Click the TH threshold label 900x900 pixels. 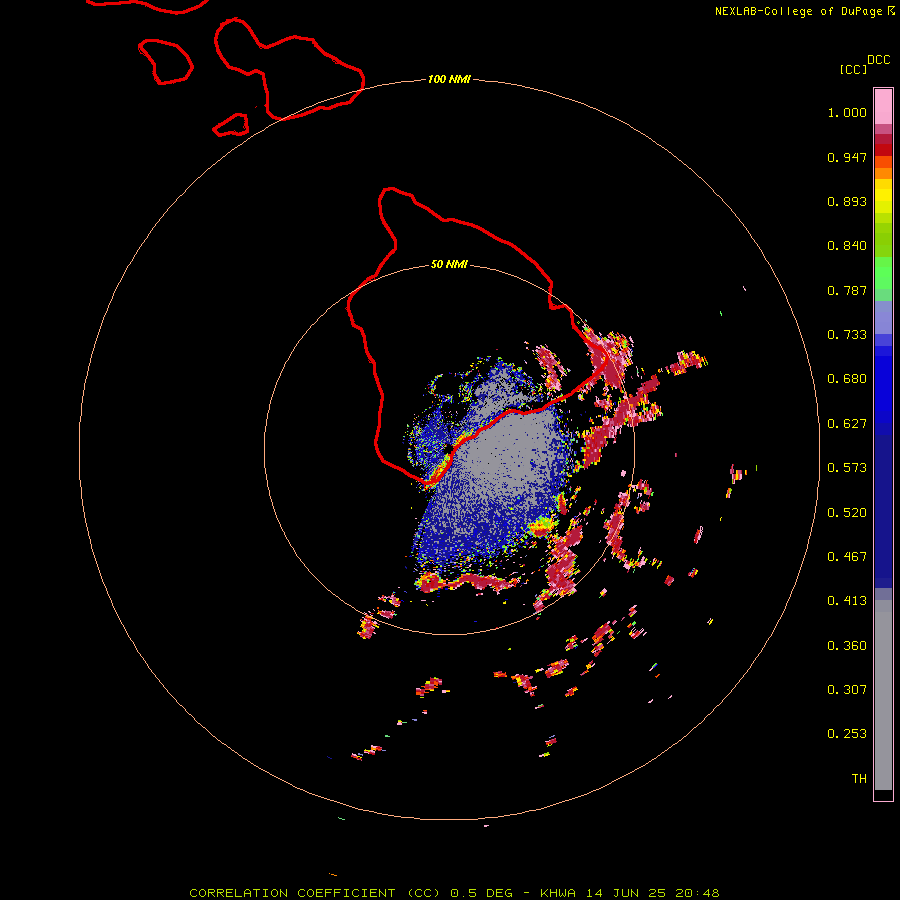pyautogui.click(x=859, y=779)
